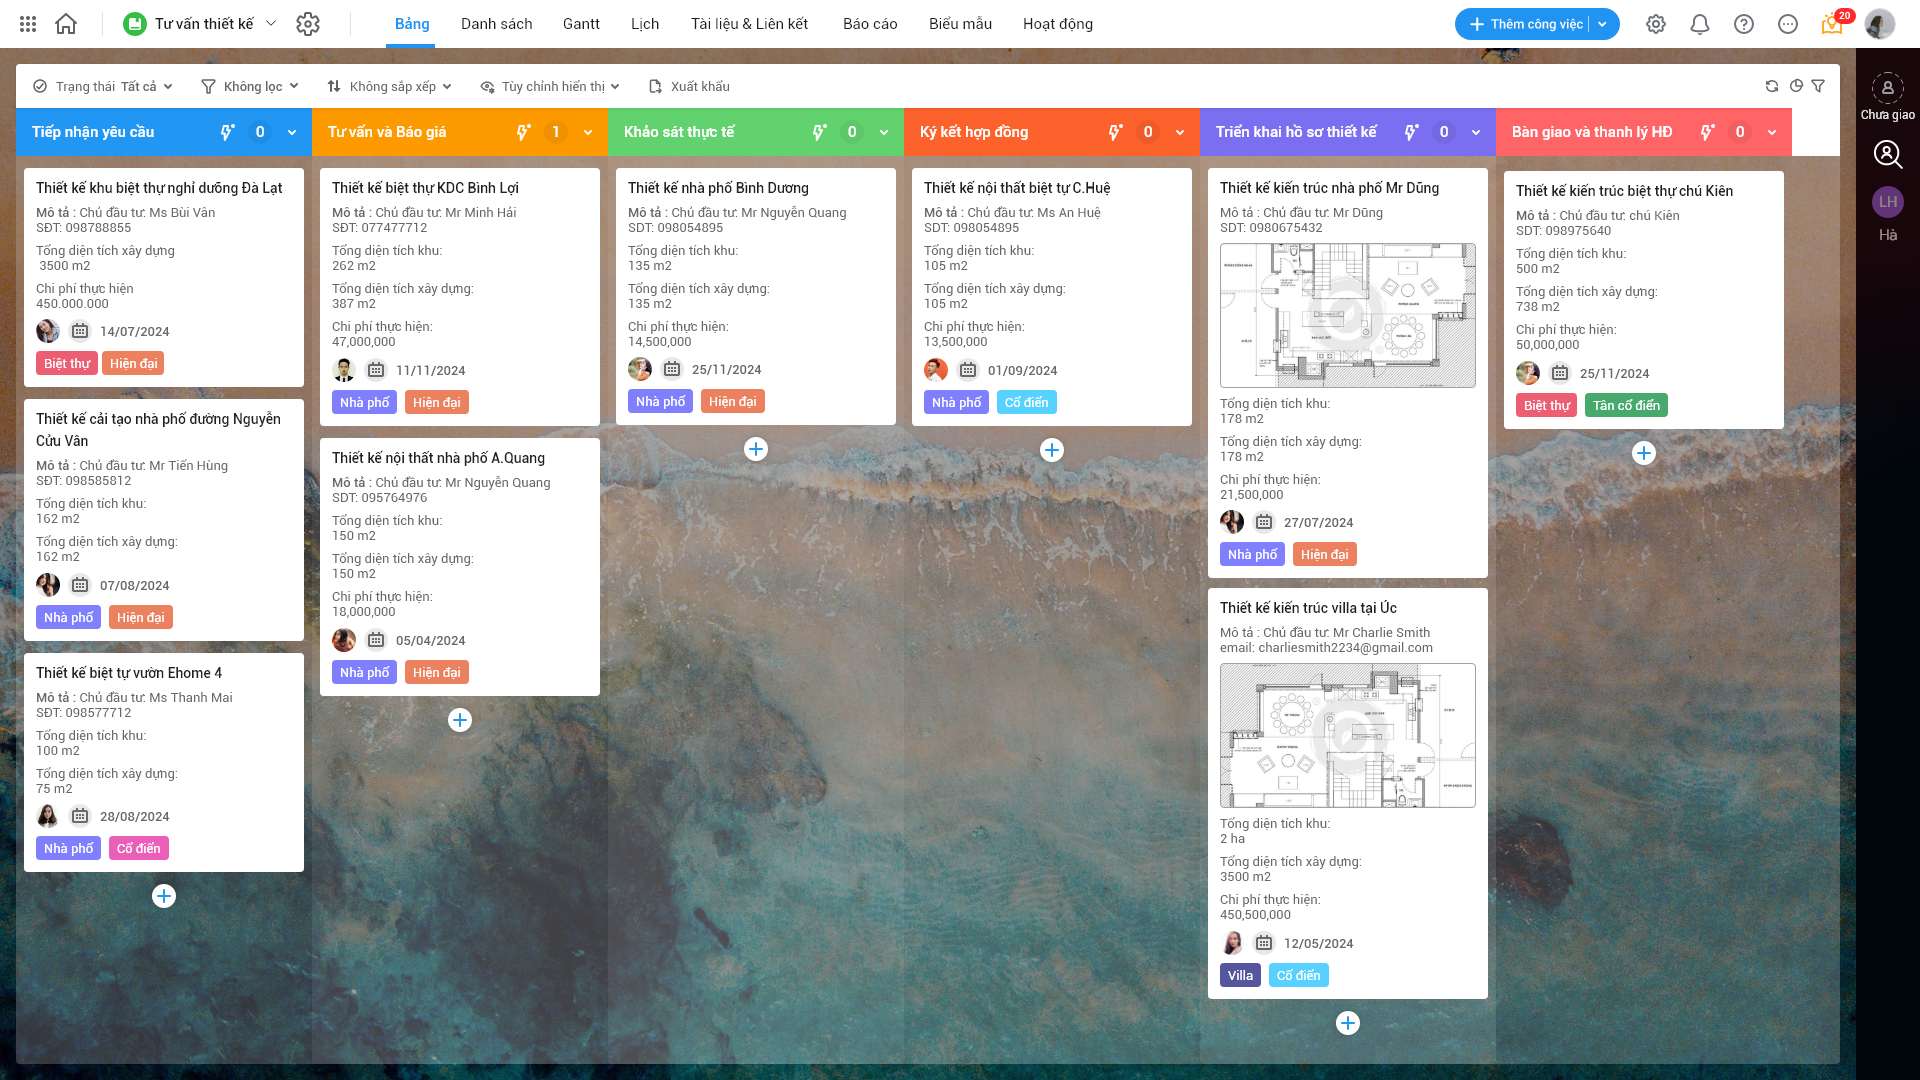Click the Thêm công việc button

[x=1526, y=24]
